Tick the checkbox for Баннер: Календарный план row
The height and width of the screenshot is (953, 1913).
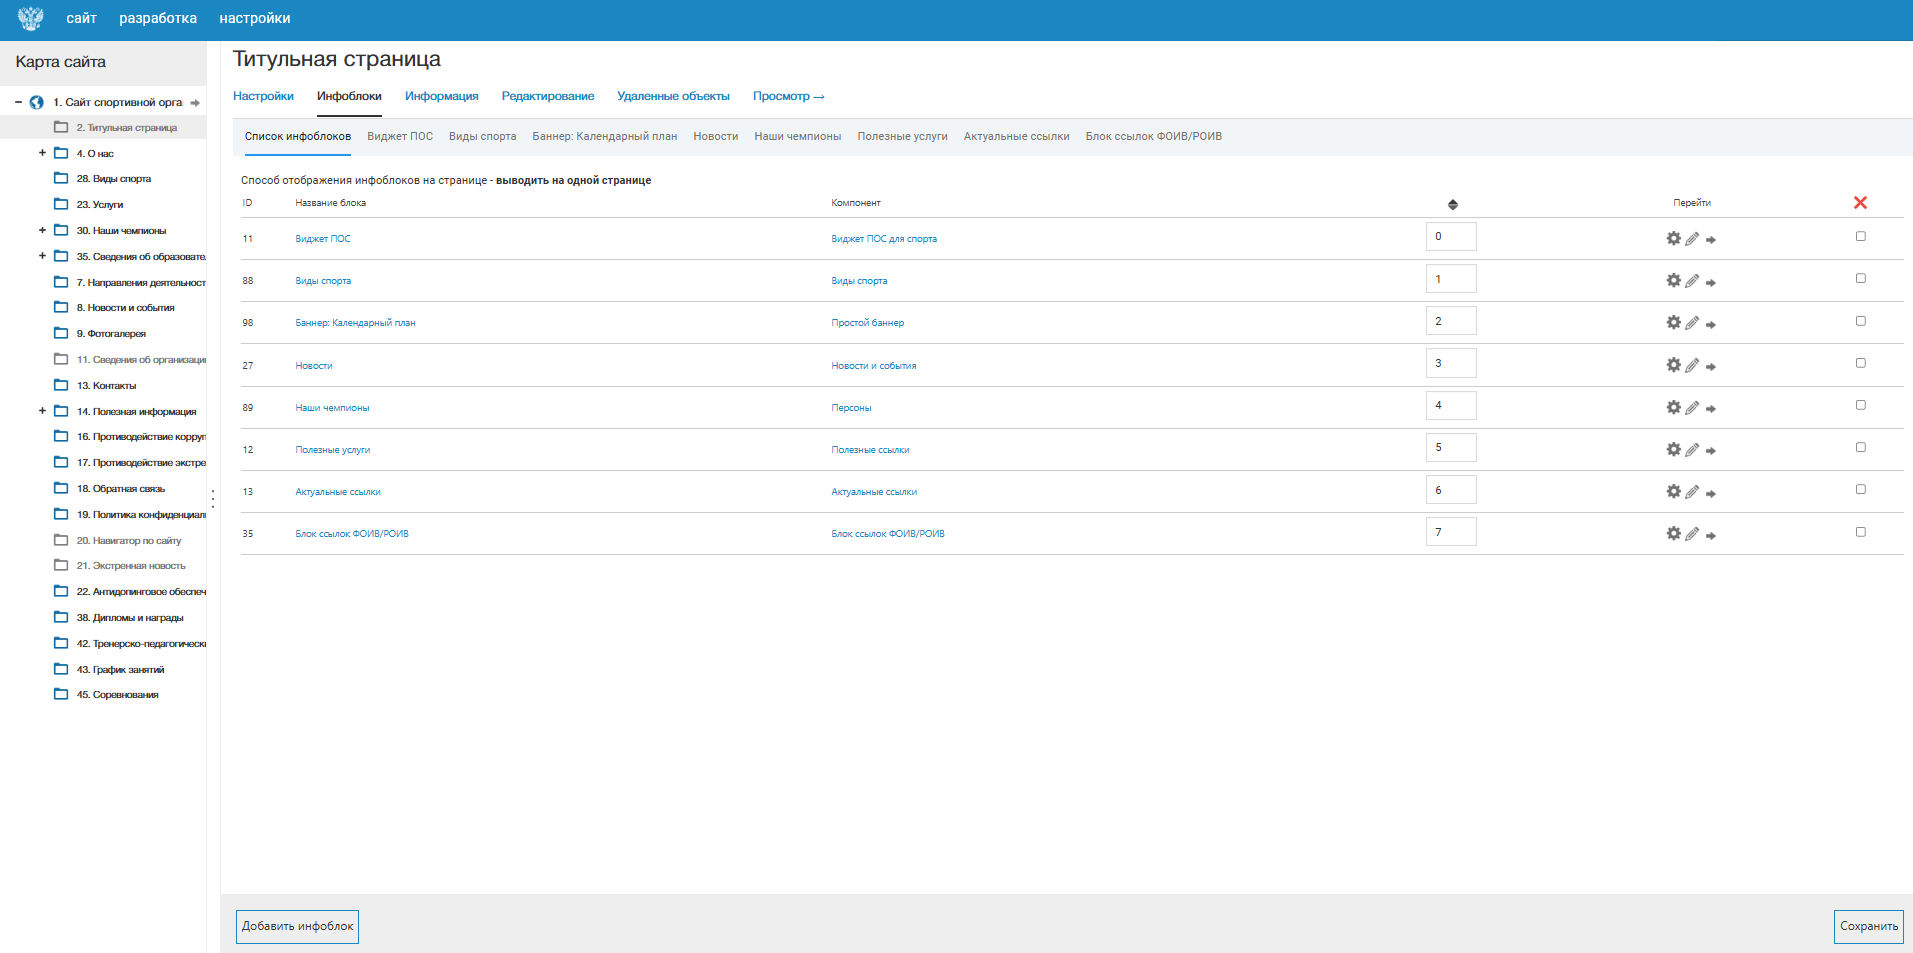point(1860,321)
